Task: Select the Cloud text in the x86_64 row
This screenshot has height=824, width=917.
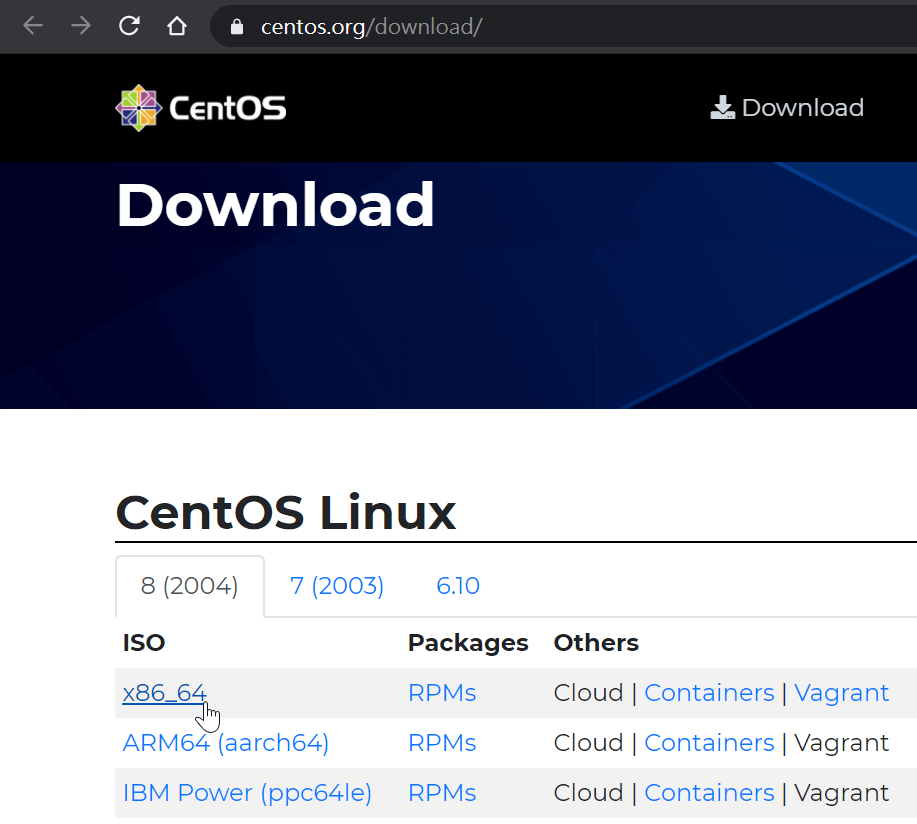Action: point(588,693)
